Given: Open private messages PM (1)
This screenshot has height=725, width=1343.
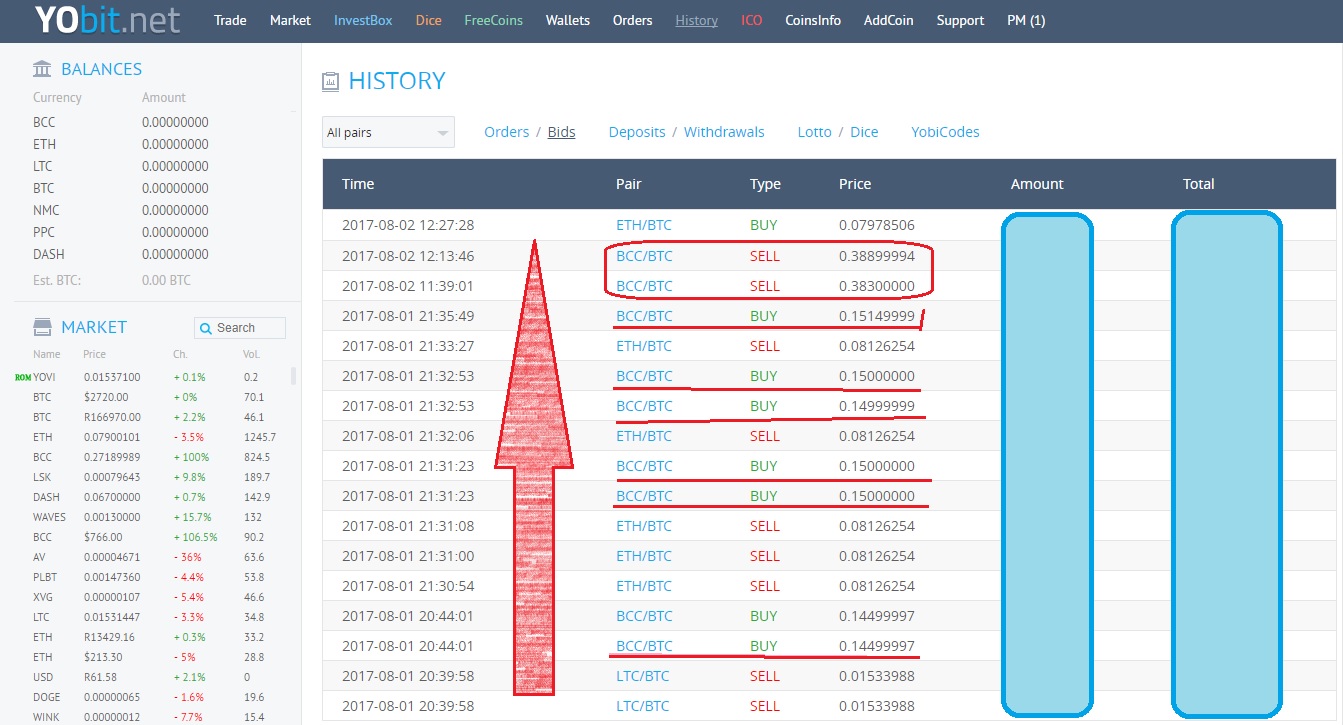Looking at the screenshot, I should tap(1026, 20).
